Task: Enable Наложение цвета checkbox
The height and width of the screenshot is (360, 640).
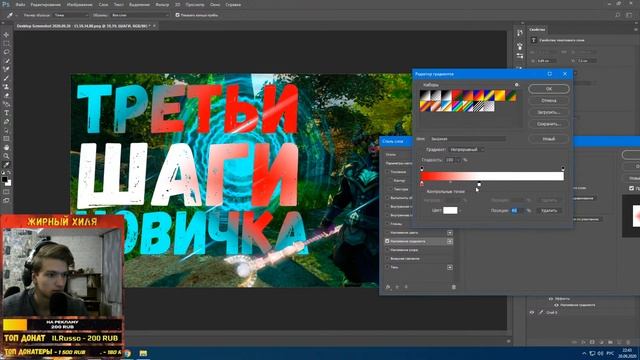Action: pyautogui.click(x=387, y=233)
